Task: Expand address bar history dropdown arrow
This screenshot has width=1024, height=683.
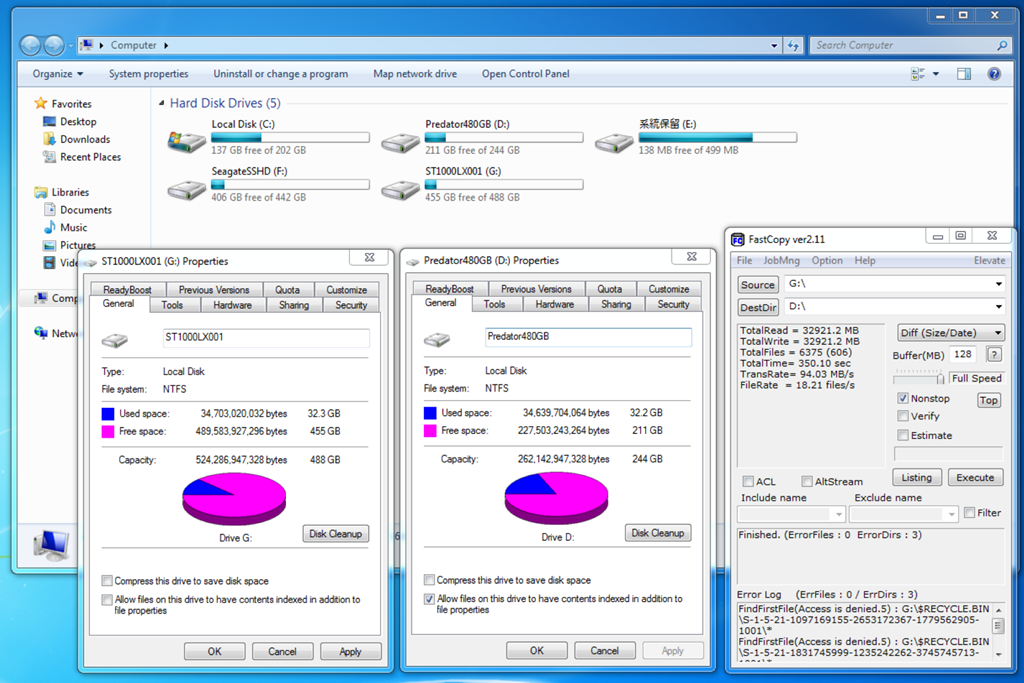Action: pos(775,45)
